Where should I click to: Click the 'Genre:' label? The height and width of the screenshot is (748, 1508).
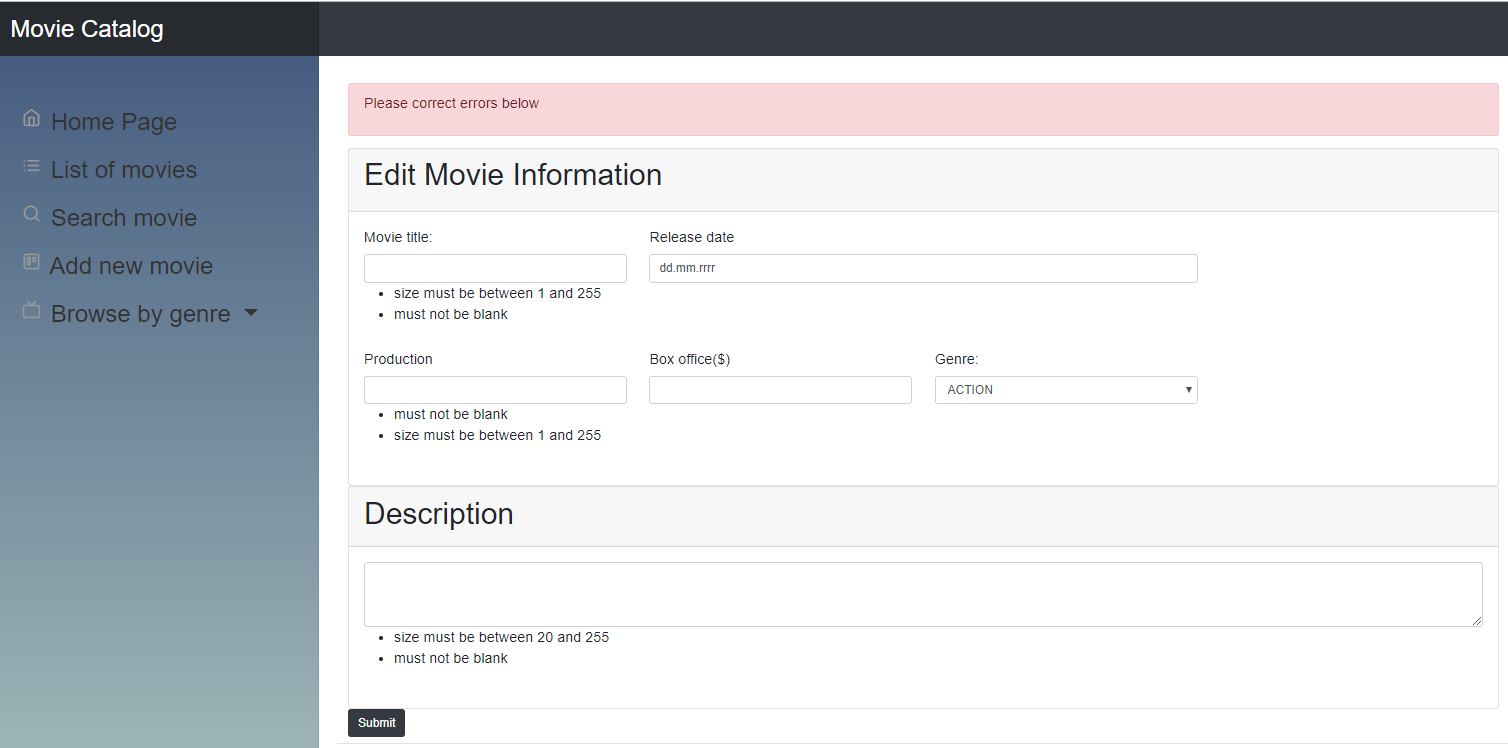(x=957, y=359)
